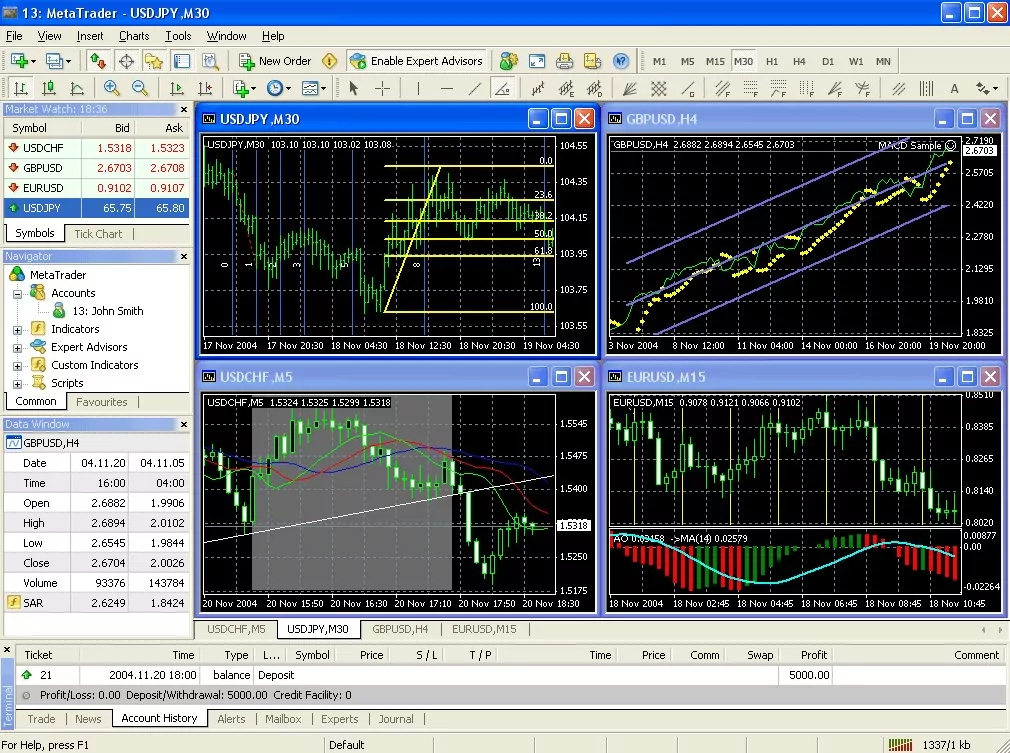Select the 13: John Smith account
Image resolution: width=1010 pixels, height=753 pixels.
tap(108, 311)
